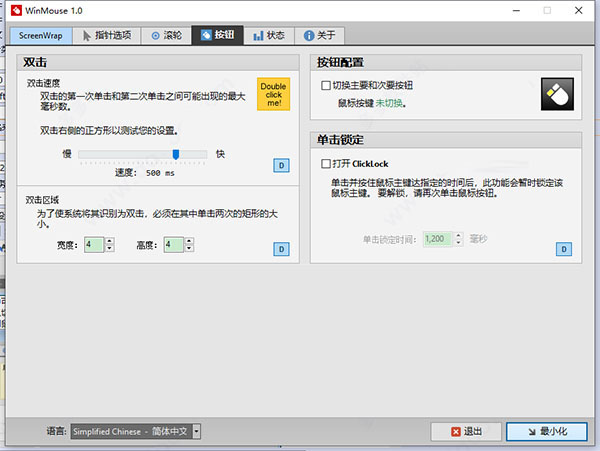Click the 宽度 input field
This screenshot has height=451, width=600.
[94, 244]
